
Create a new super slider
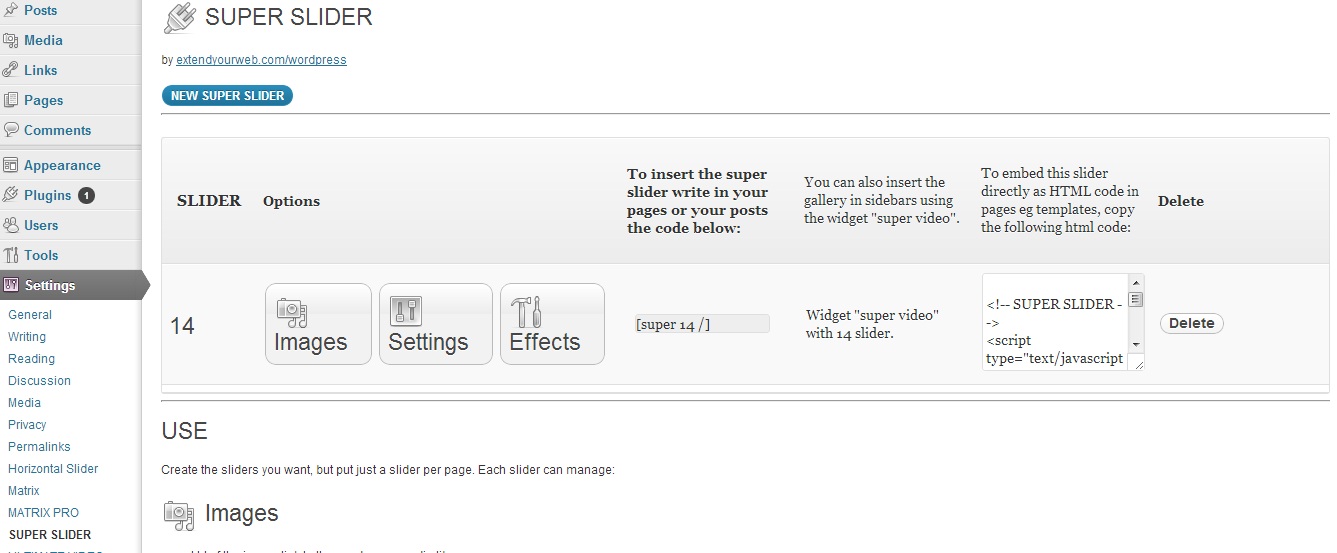click(227, 96)
